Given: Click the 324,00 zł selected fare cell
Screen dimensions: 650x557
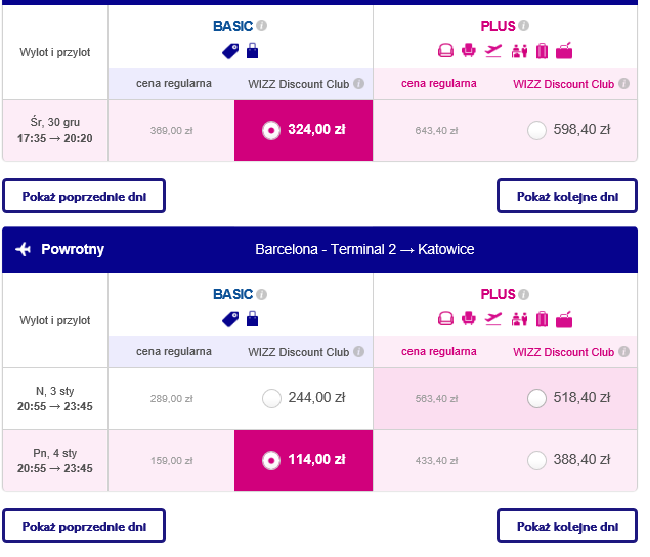Looking at the screenshot, I should (x=303, y=130).
